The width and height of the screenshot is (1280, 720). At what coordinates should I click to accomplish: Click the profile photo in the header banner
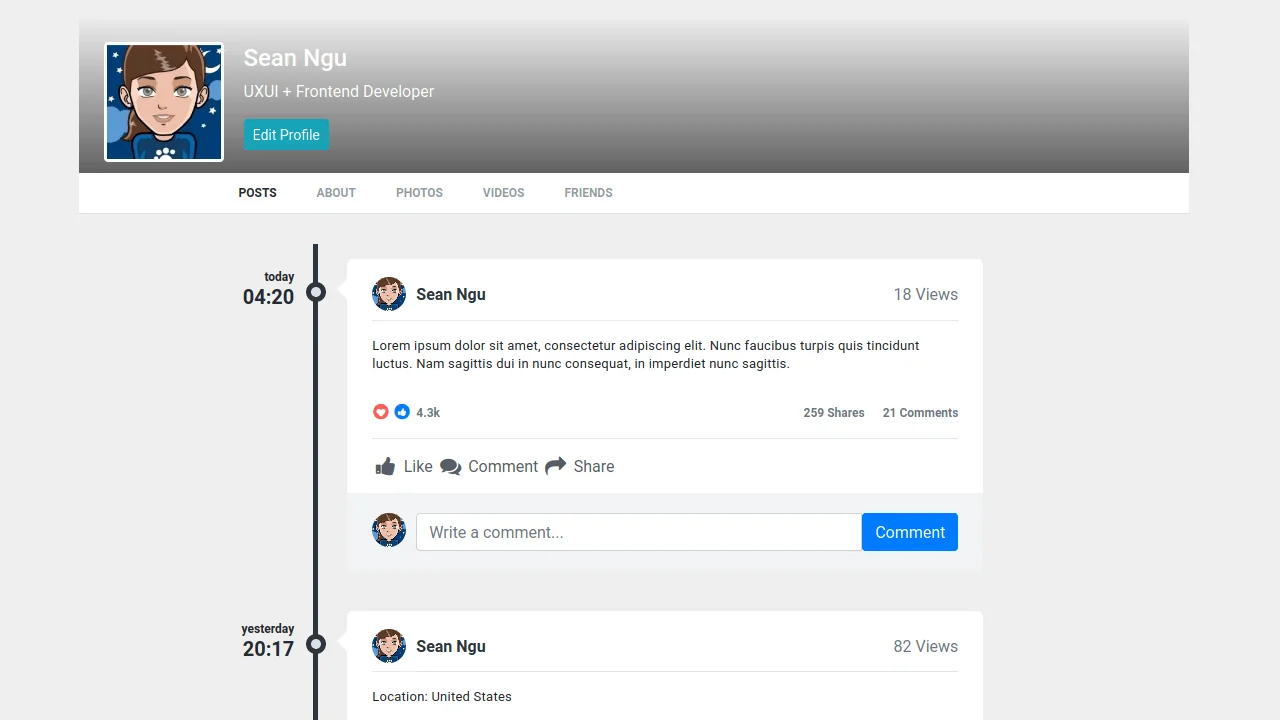(x=163, y=101)
